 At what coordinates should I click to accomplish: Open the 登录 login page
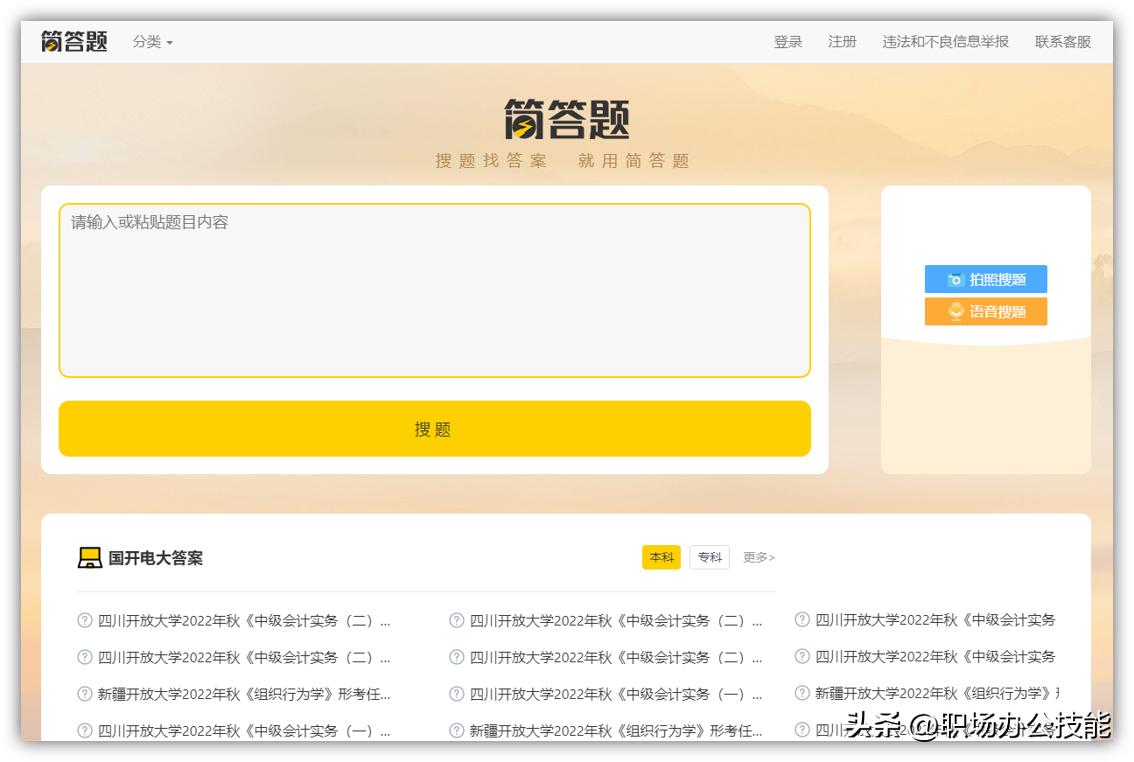click(789, 42)
